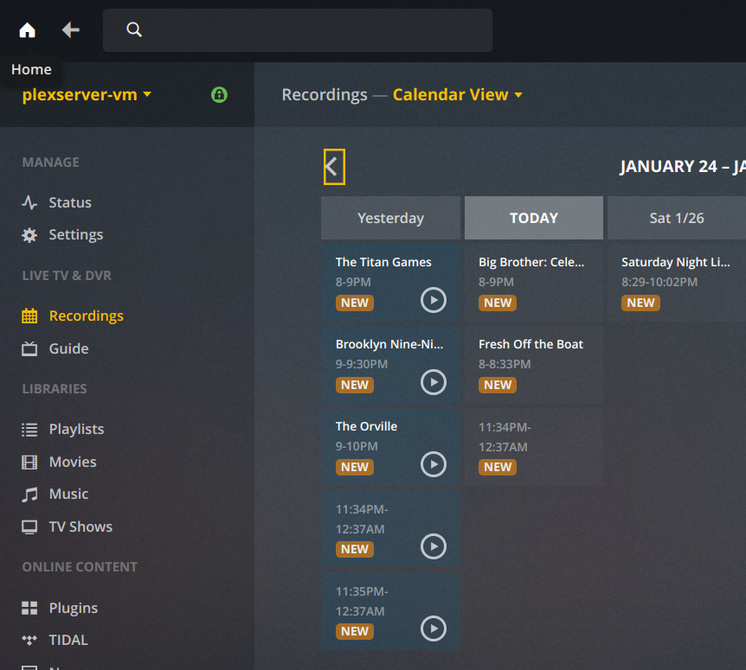Click the green secure connection lock icon
Screen dimensions: 746x670
[x=219, y=95]
